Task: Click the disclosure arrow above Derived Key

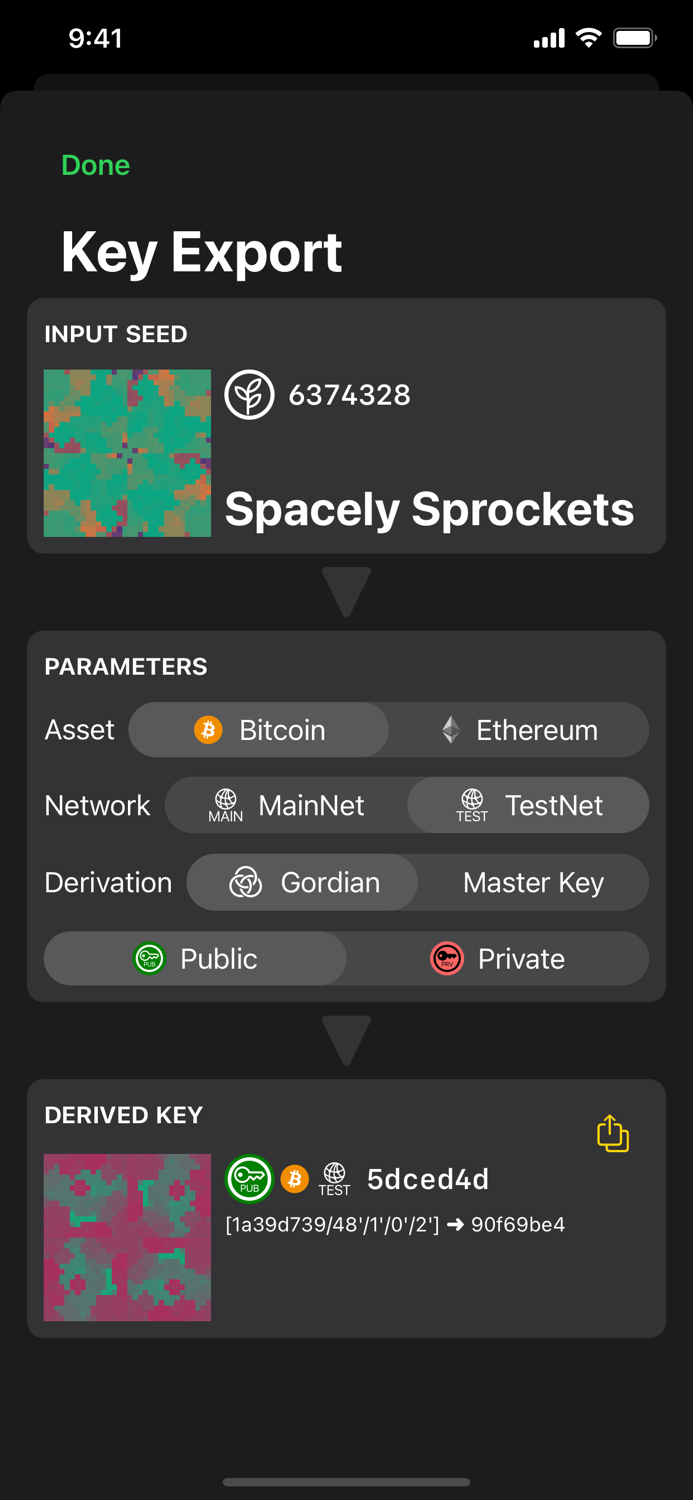Action: [346, 1040]
